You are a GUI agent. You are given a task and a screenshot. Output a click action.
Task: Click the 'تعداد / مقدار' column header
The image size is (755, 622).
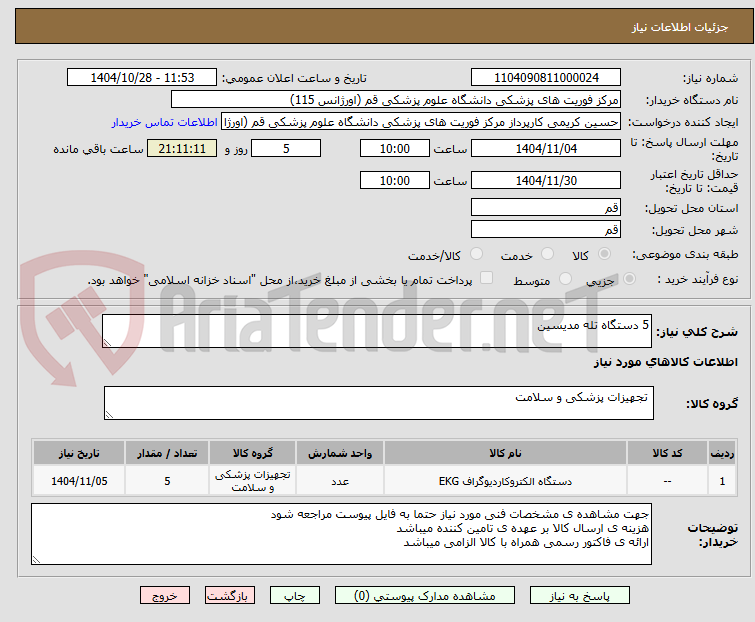pos(167,453)
